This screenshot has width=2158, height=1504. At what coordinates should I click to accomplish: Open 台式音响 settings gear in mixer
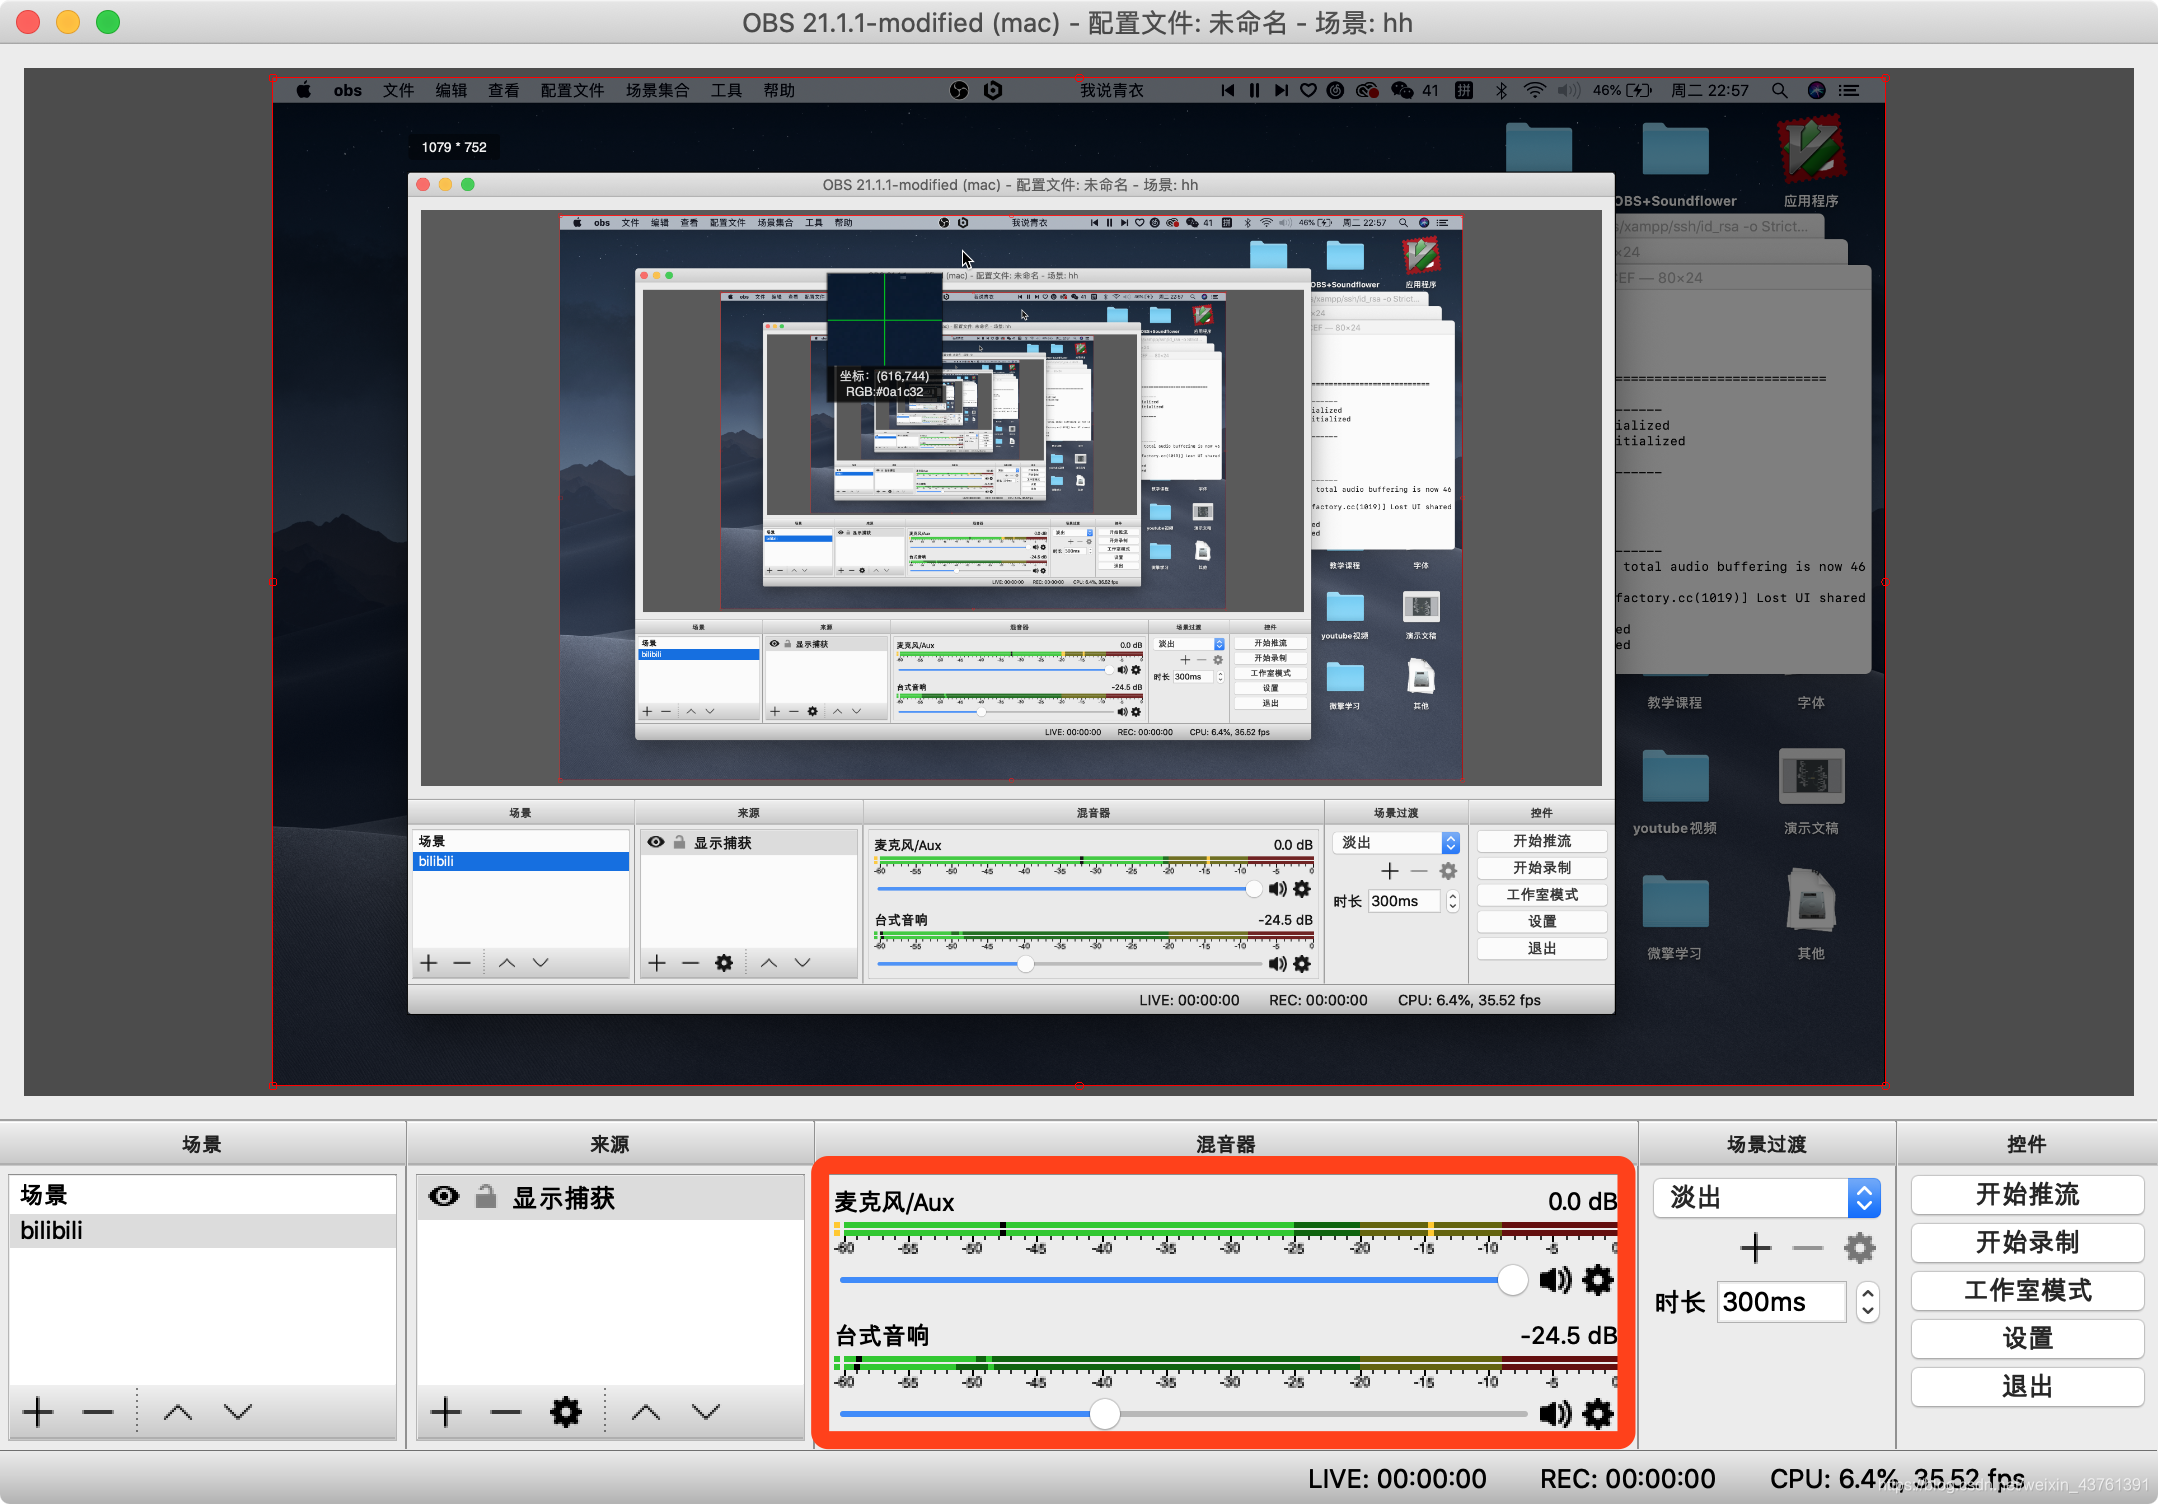[1597, 1414]
